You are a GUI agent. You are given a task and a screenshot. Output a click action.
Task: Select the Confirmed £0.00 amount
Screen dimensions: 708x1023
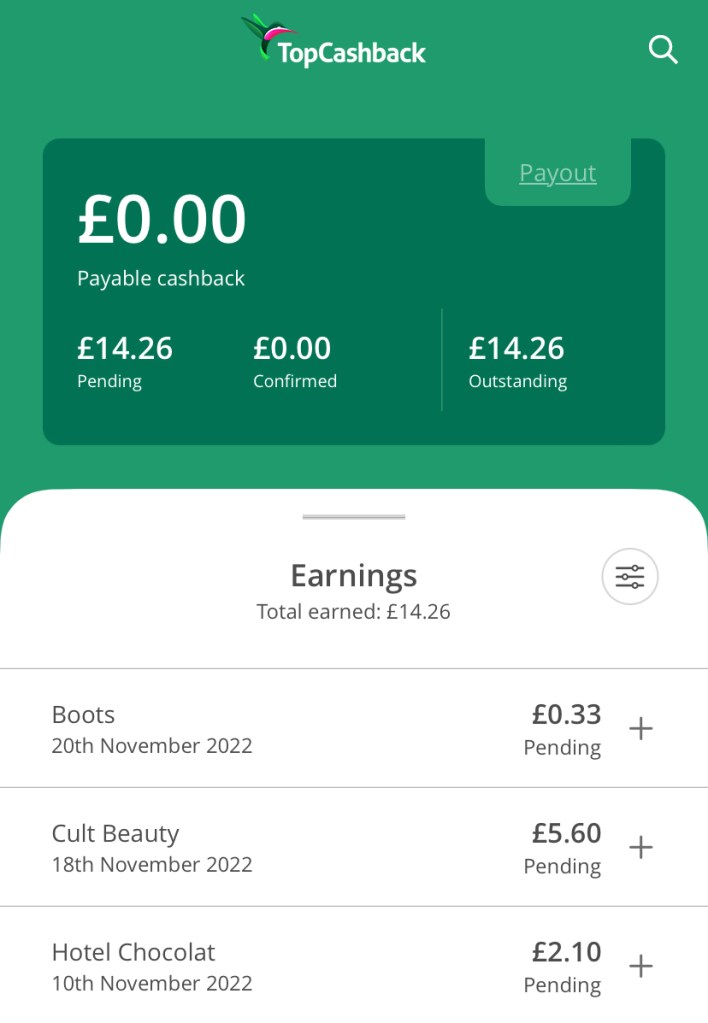tap(292, 348)
